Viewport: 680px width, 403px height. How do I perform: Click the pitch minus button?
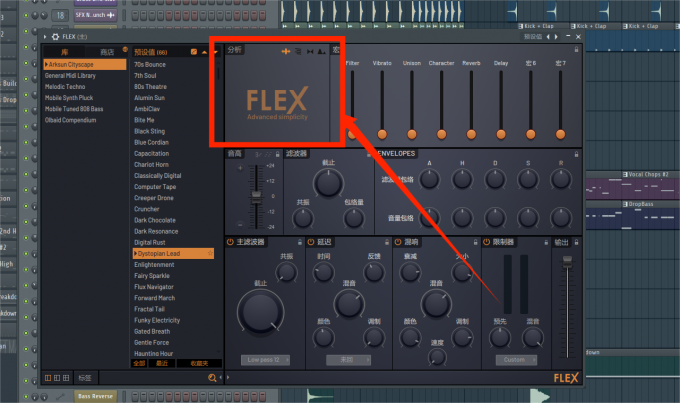240,225
